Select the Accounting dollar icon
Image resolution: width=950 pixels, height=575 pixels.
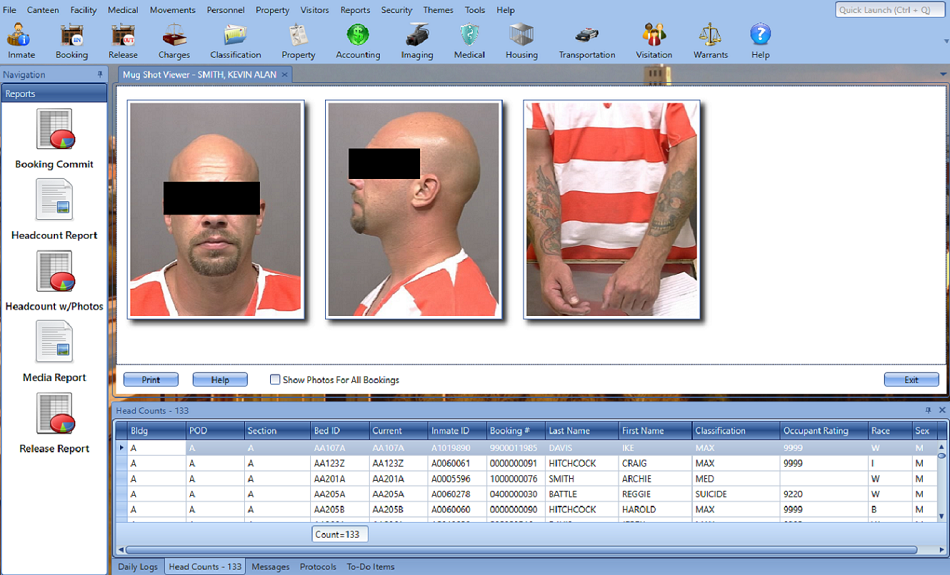pos(357,40)
